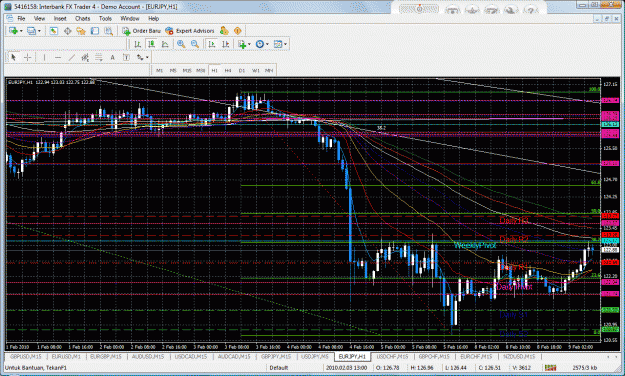Select the Vertical Line tool
The height and width of the screenshot is (376, 625).
[44, 57]
